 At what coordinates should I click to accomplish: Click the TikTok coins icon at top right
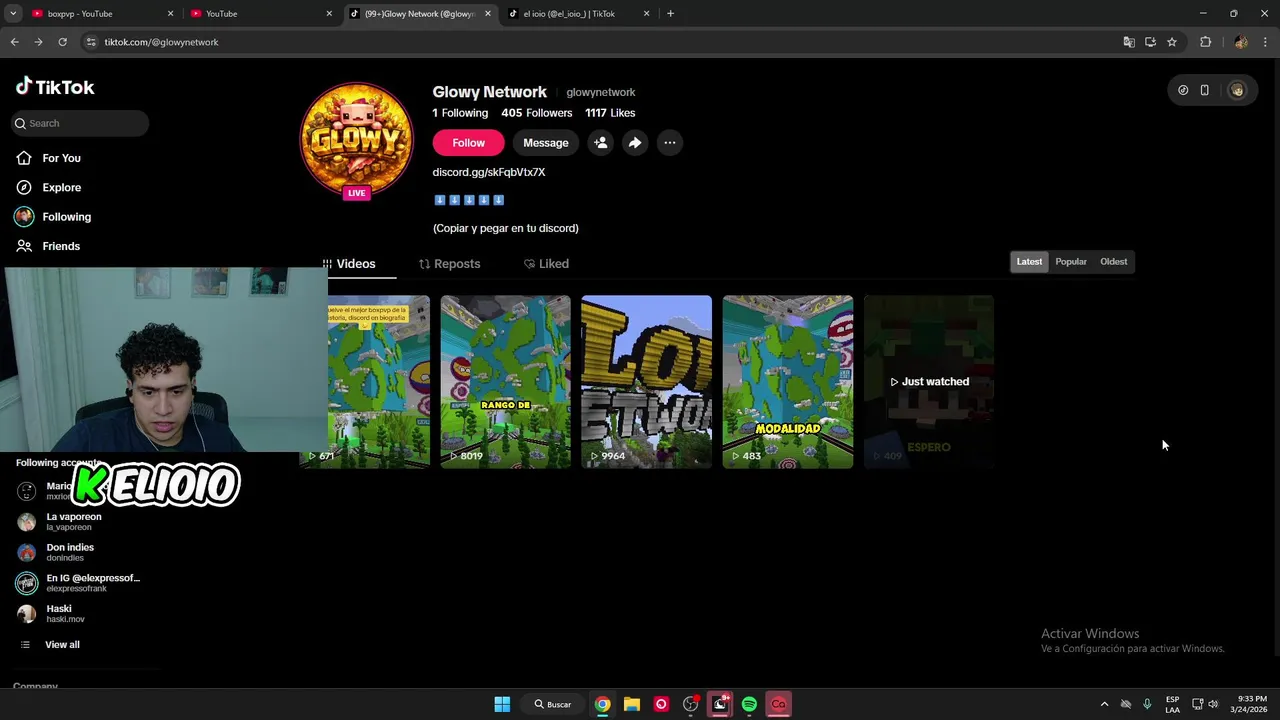(1183, 90)
